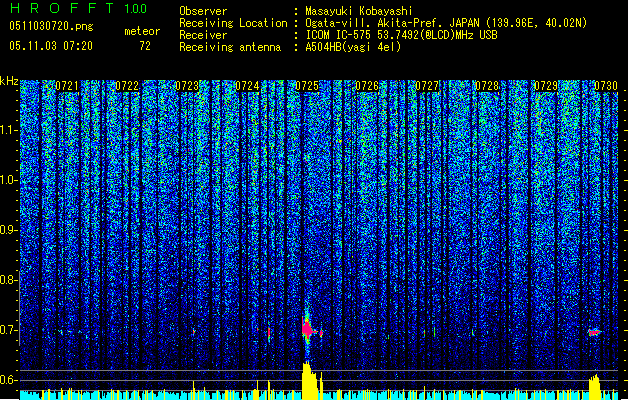This screenshot has height=400, width=629.
Task: Click the Receiver label
Action: (x=203, y=35)
